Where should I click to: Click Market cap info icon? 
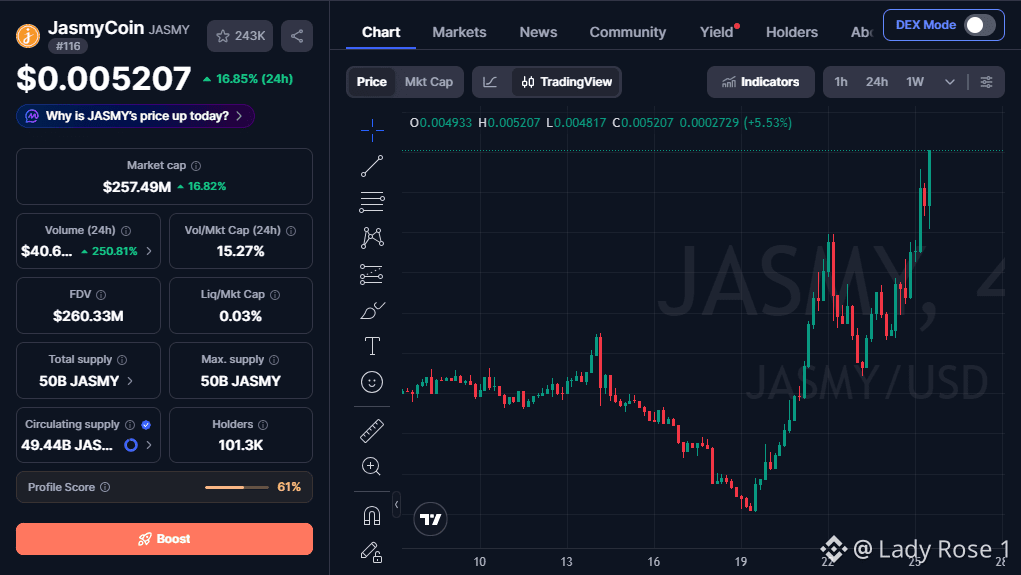(x=196, y=166)
